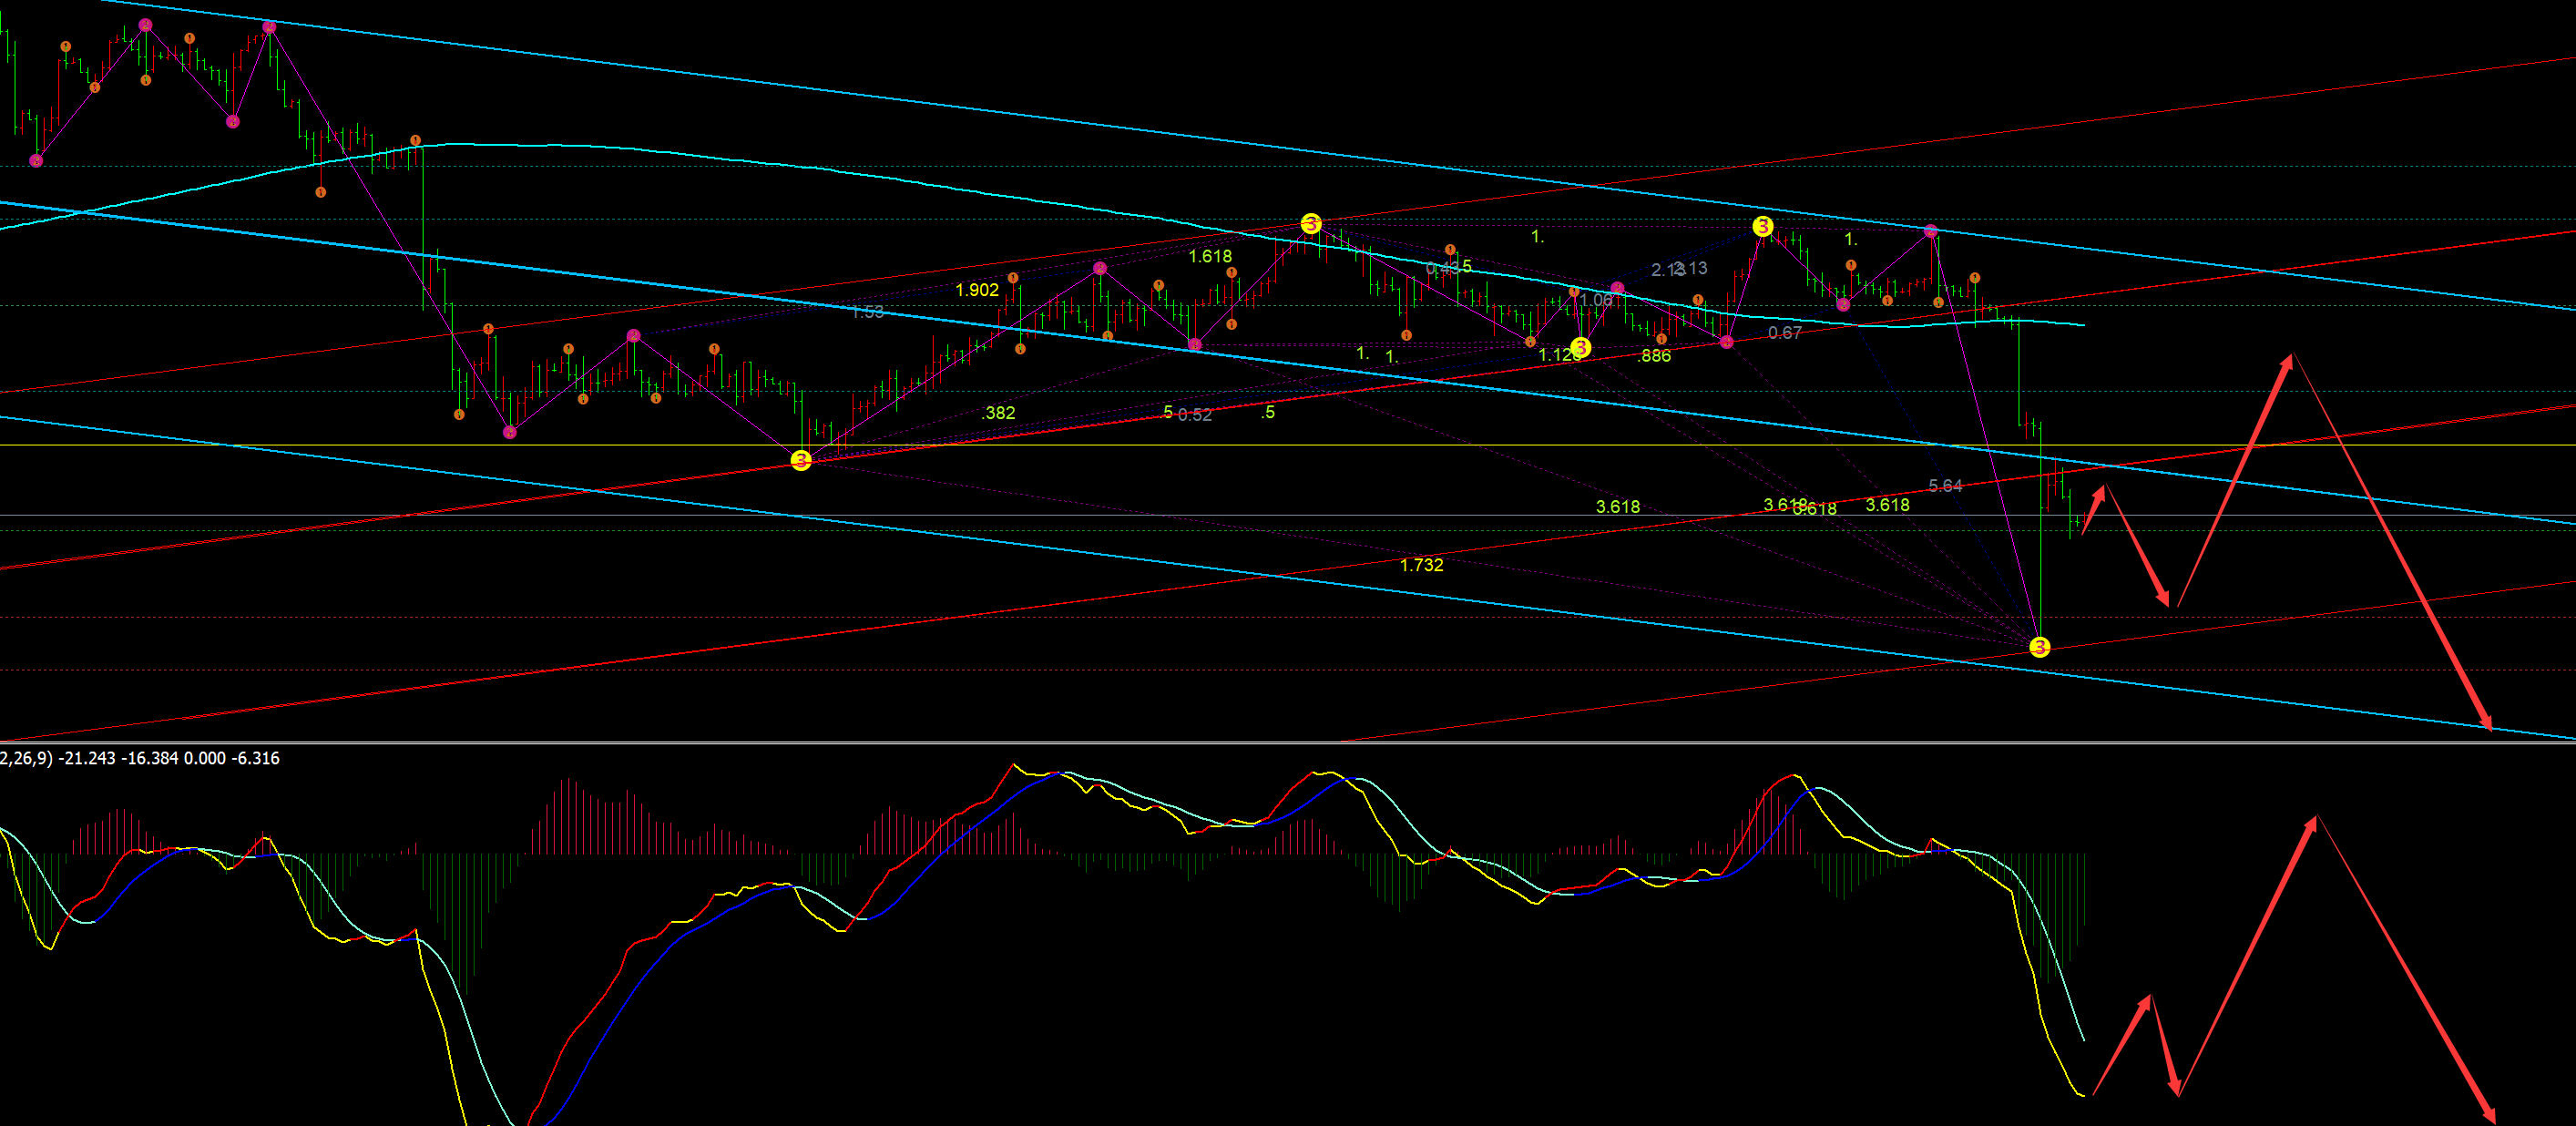Image resolution: width=2576 pixels, height=1126 pixels.
Task: Click the gray 0.67 label
Action: point(1785,333)
